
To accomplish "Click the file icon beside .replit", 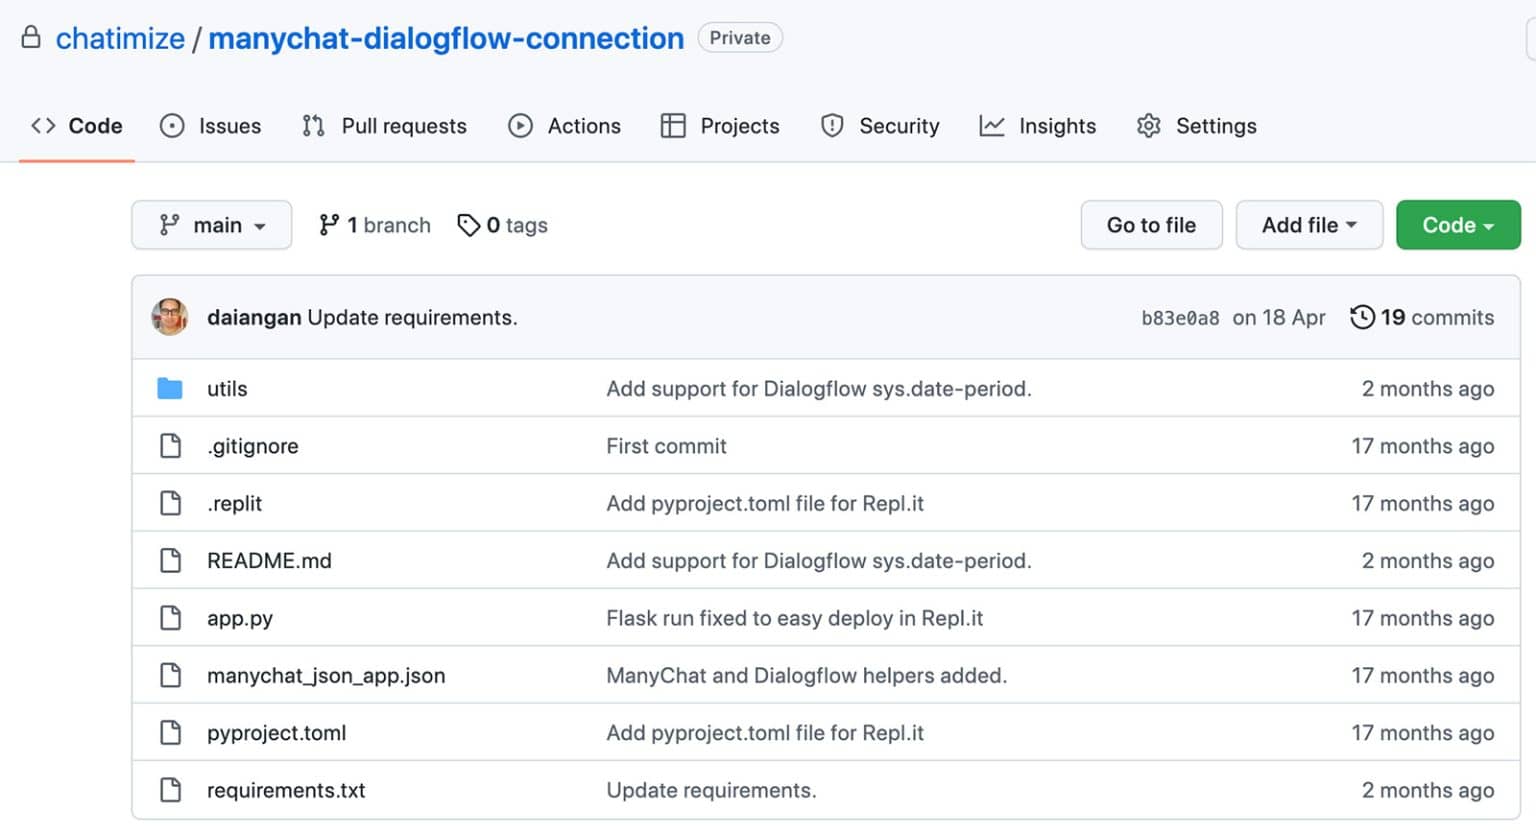I will click(171, 503).
